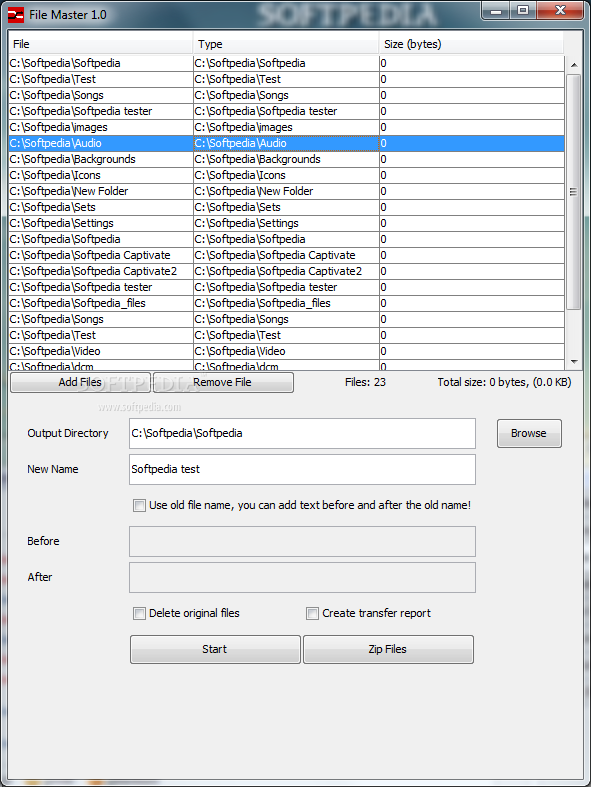Click Type cell C:\Softpedia\Softpedia Captivate2

[286, 272]
